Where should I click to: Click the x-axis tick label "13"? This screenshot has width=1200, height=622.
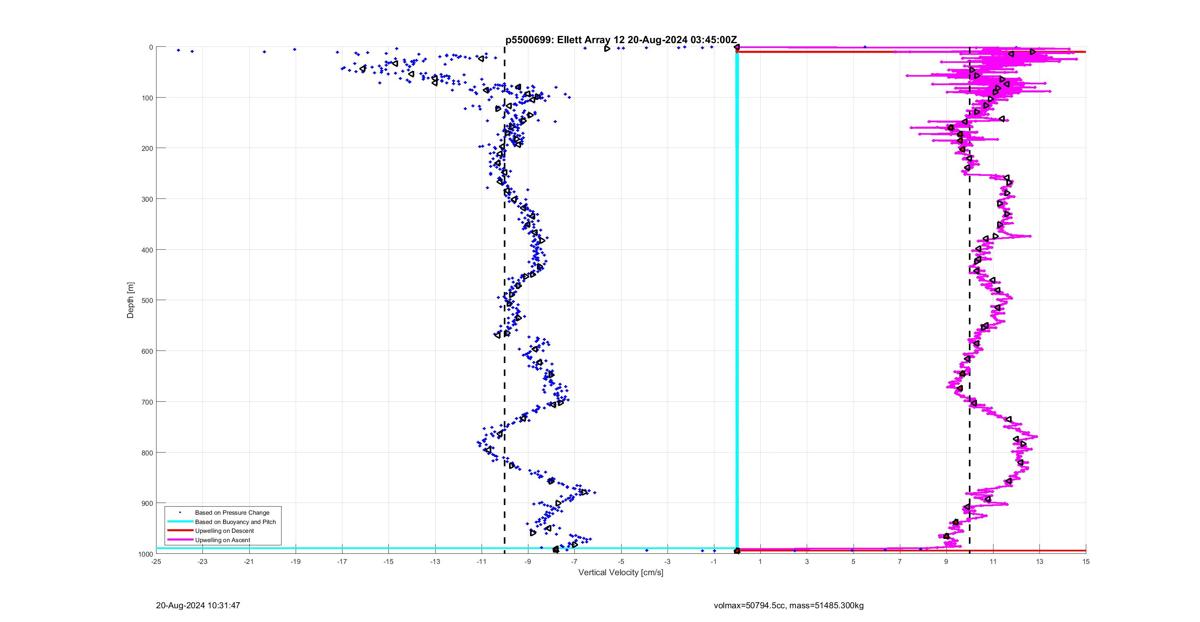tap(1040, 561)
